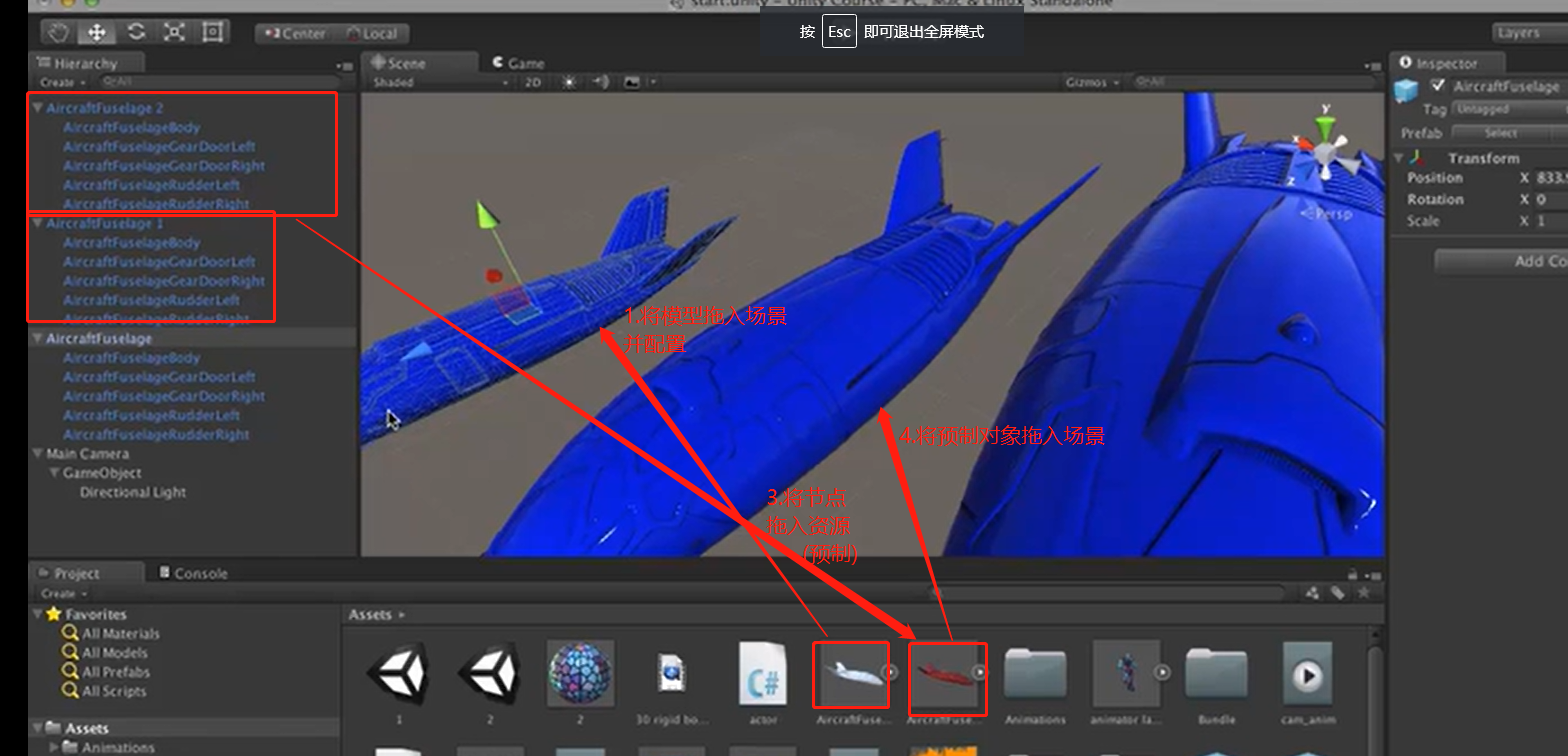The image size is (1568, 756).
Task: Collapse the Transform component
Action: click(1398, 158)
